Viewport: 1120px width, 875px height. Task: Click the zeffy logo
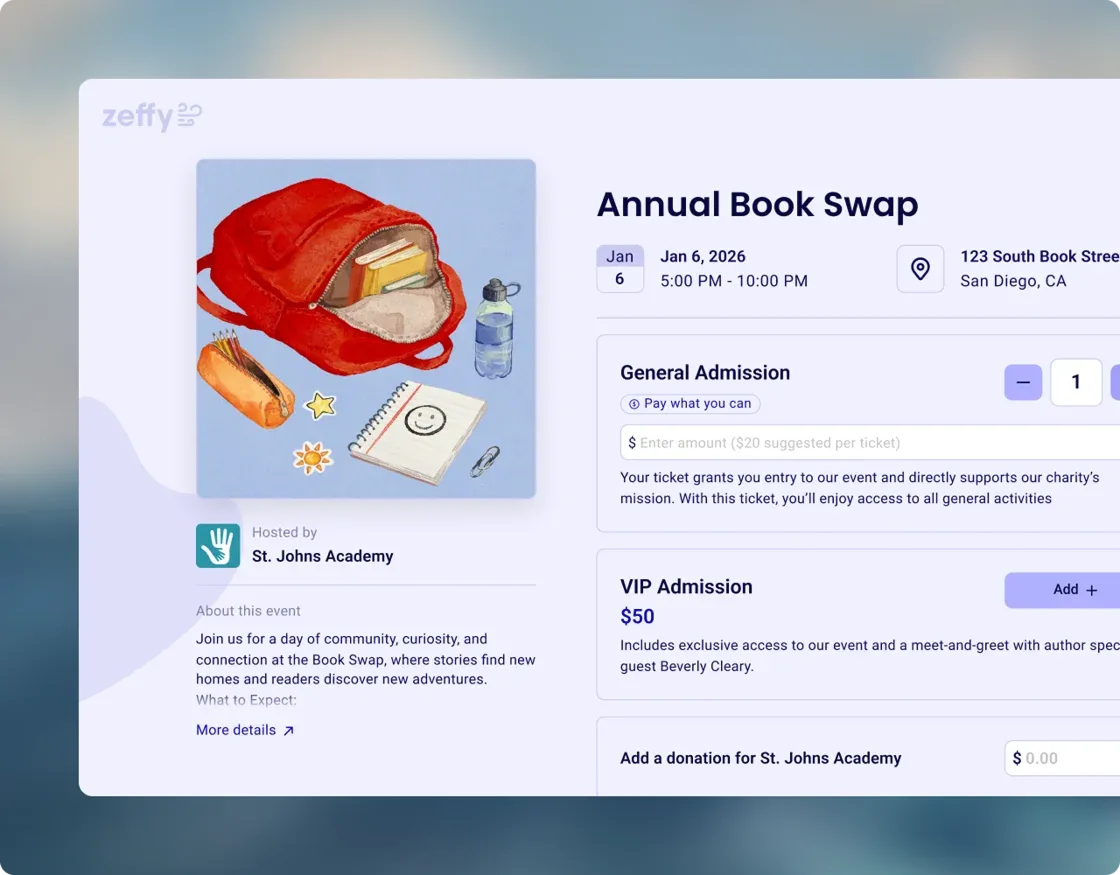[151, 116]
